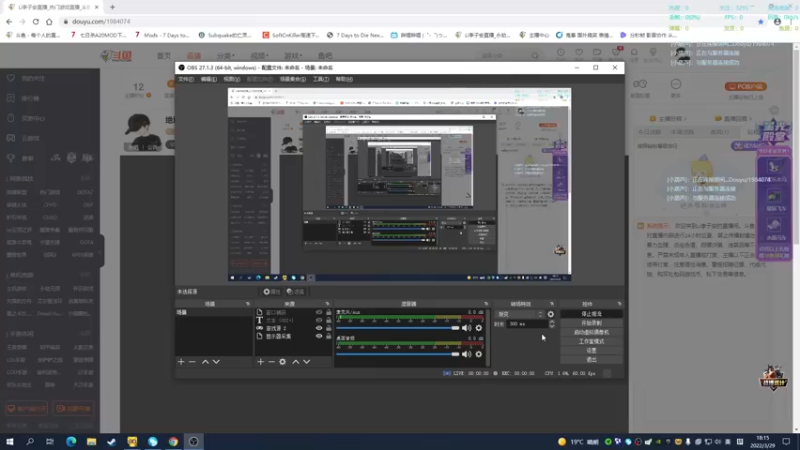Collapse the Douyu left sidebar via its handle
The height and width of the screenshot is (450, 800).
(102, 250)
